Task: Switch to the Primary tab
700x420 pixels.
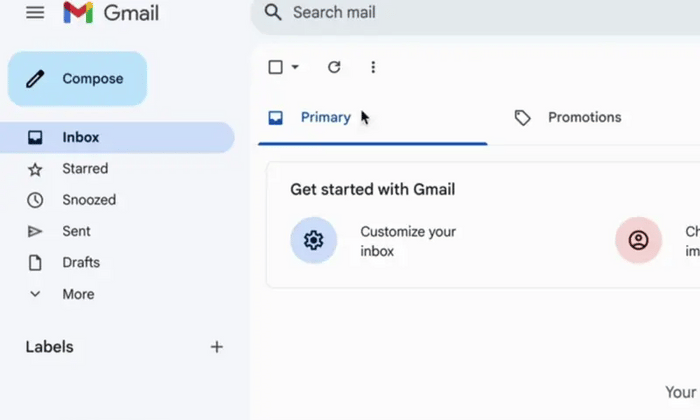Action: (372, 118)
